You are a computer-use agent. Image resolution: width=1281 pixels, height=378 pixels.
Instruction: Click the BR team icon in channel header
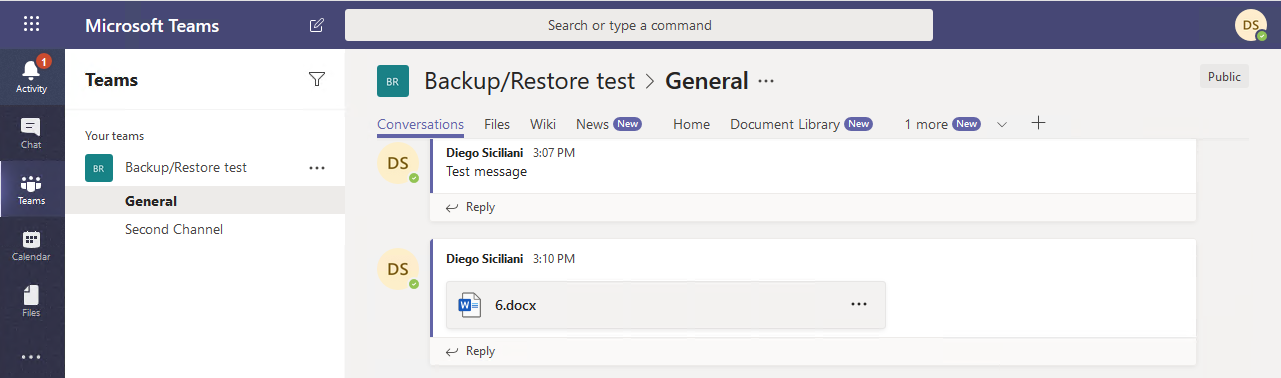tap(393, 81)
